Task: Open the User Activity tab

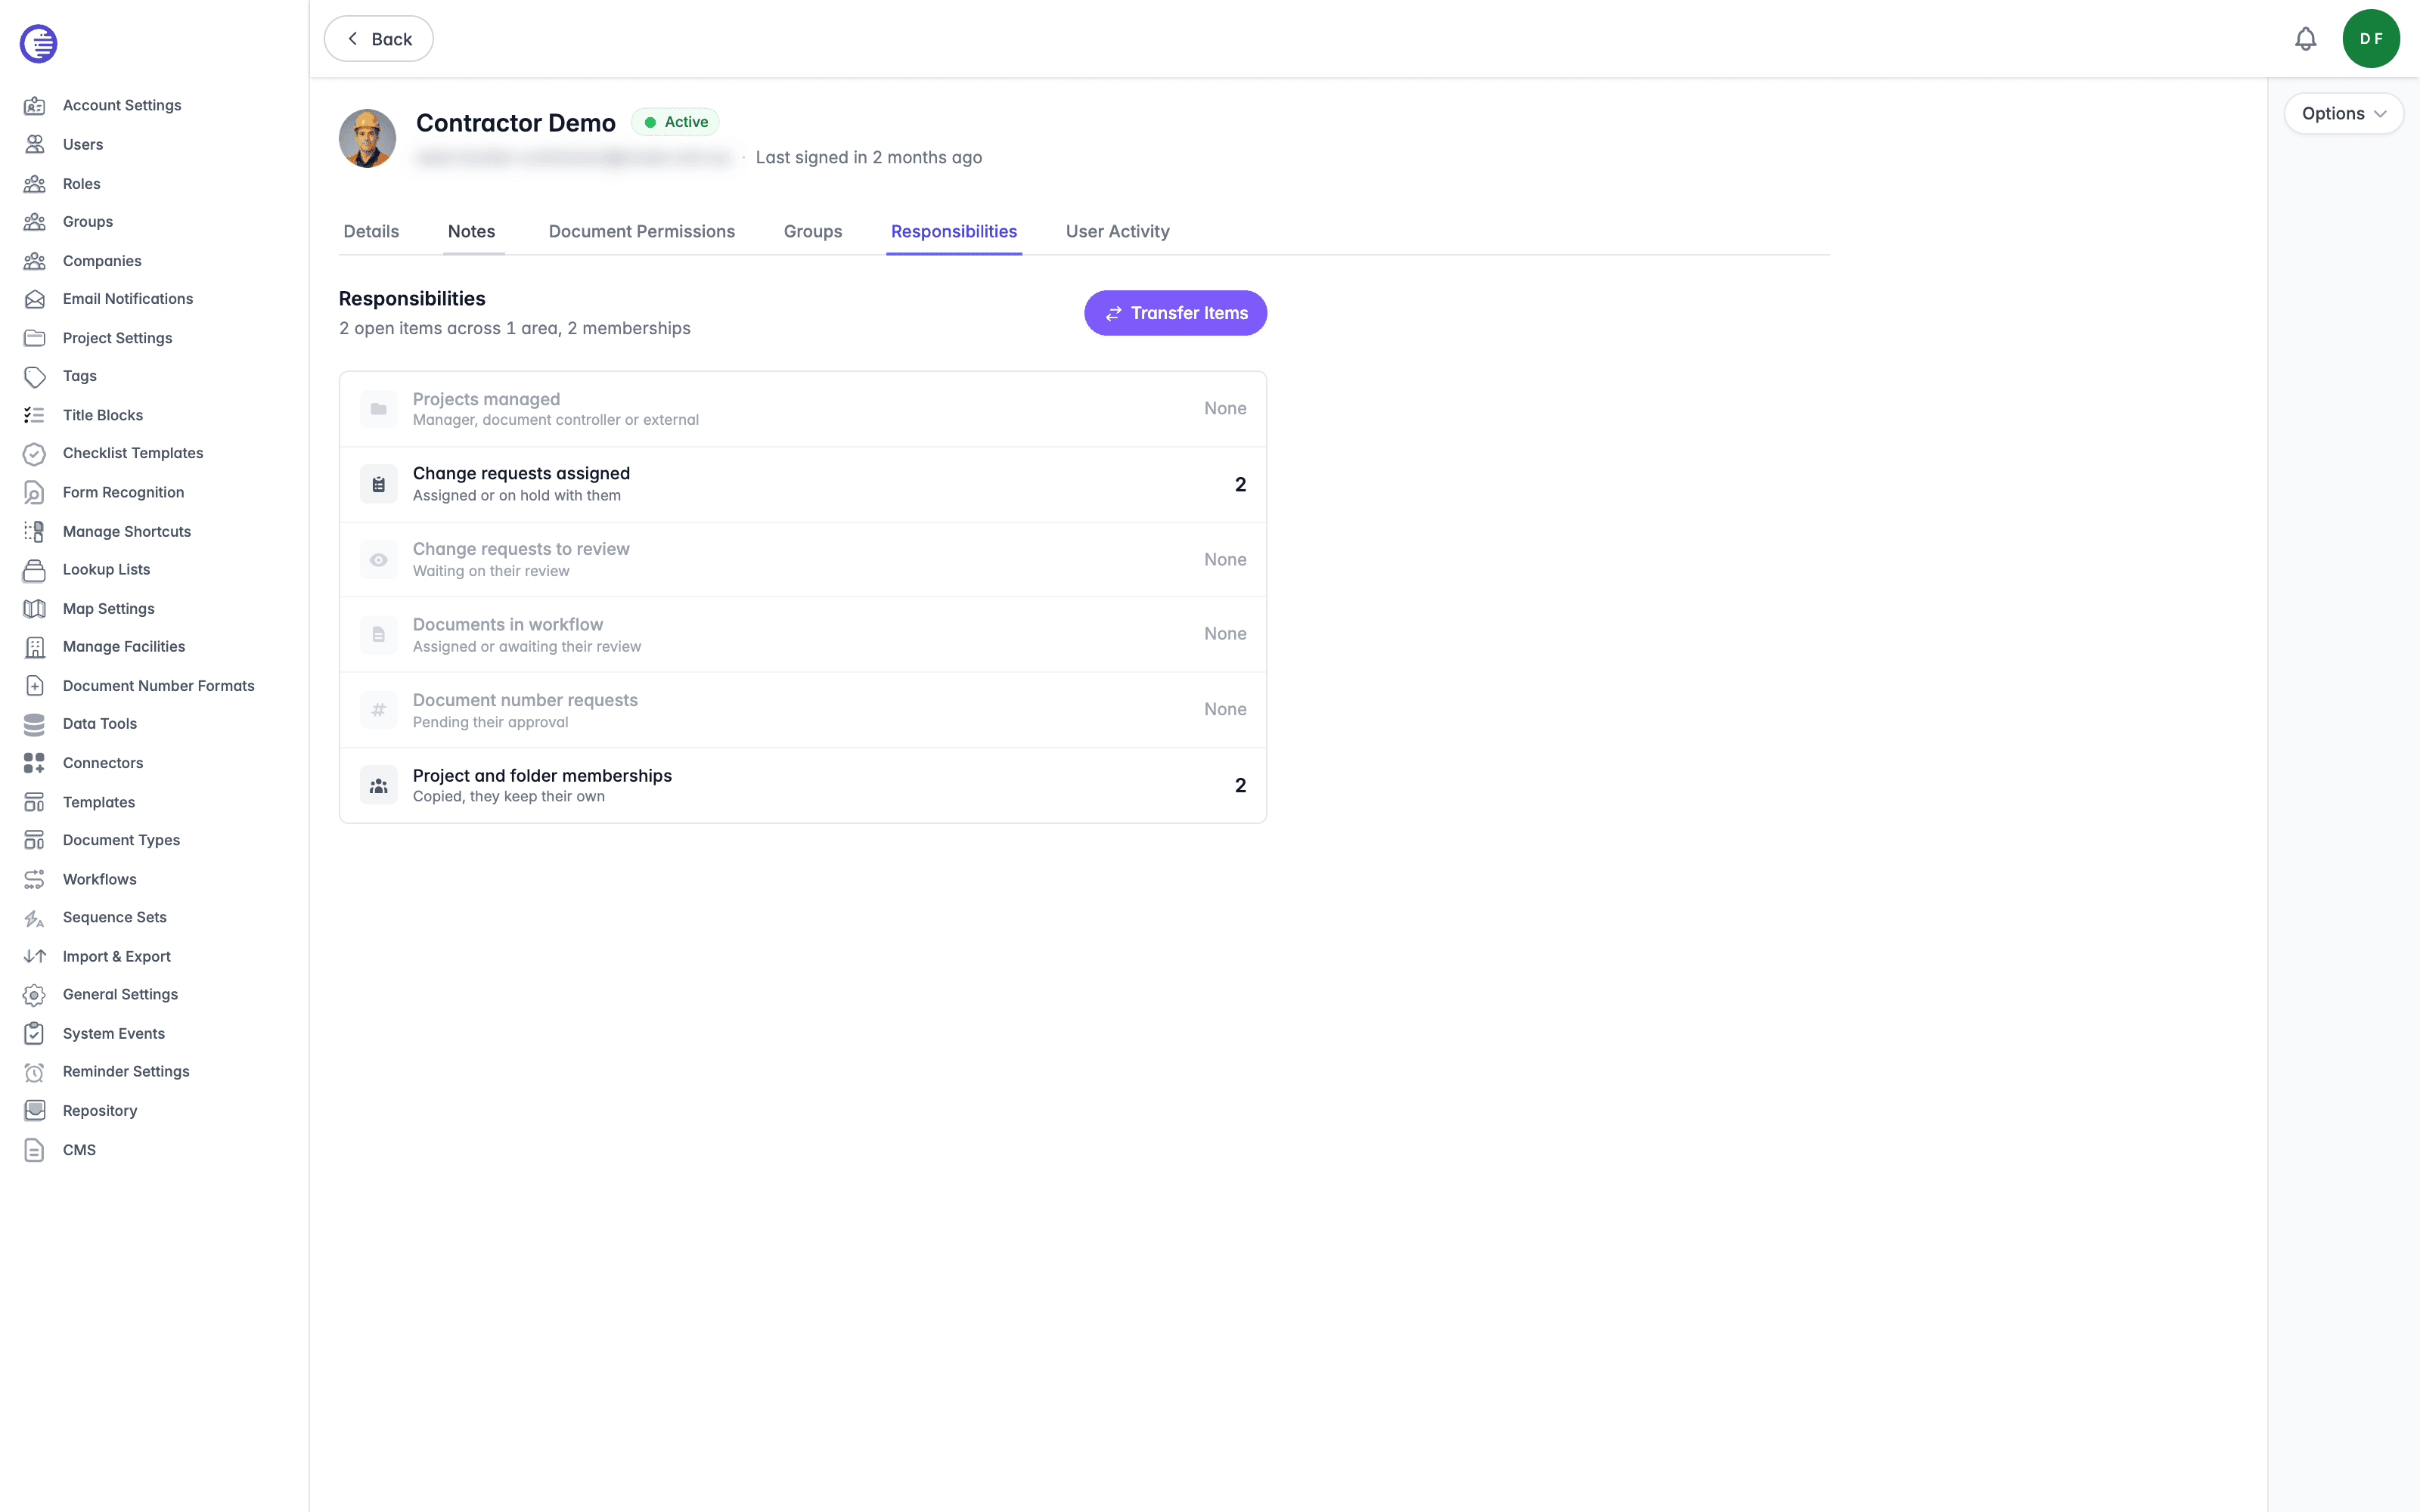Action: click(x=1117, y=231)
